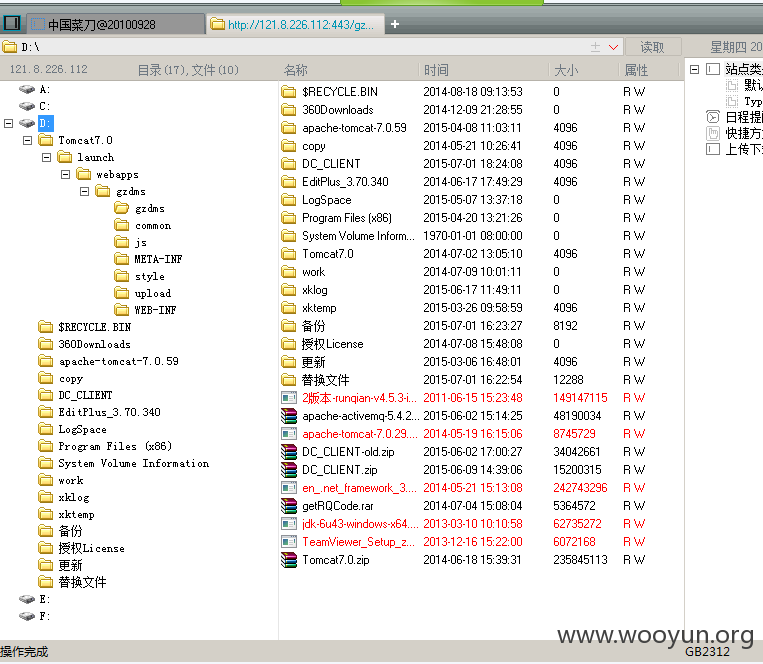Select drive E: icon in tree
The width and height of the screenshot is (763, 664).
click(x=27, y=599)
